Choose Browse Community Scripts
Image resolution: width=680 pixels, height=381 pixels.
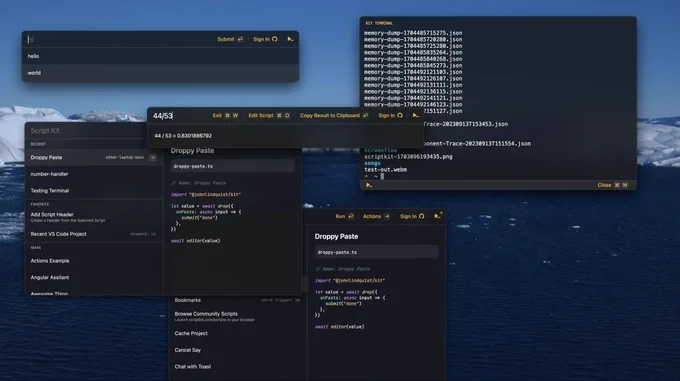(x=238, y=316)
